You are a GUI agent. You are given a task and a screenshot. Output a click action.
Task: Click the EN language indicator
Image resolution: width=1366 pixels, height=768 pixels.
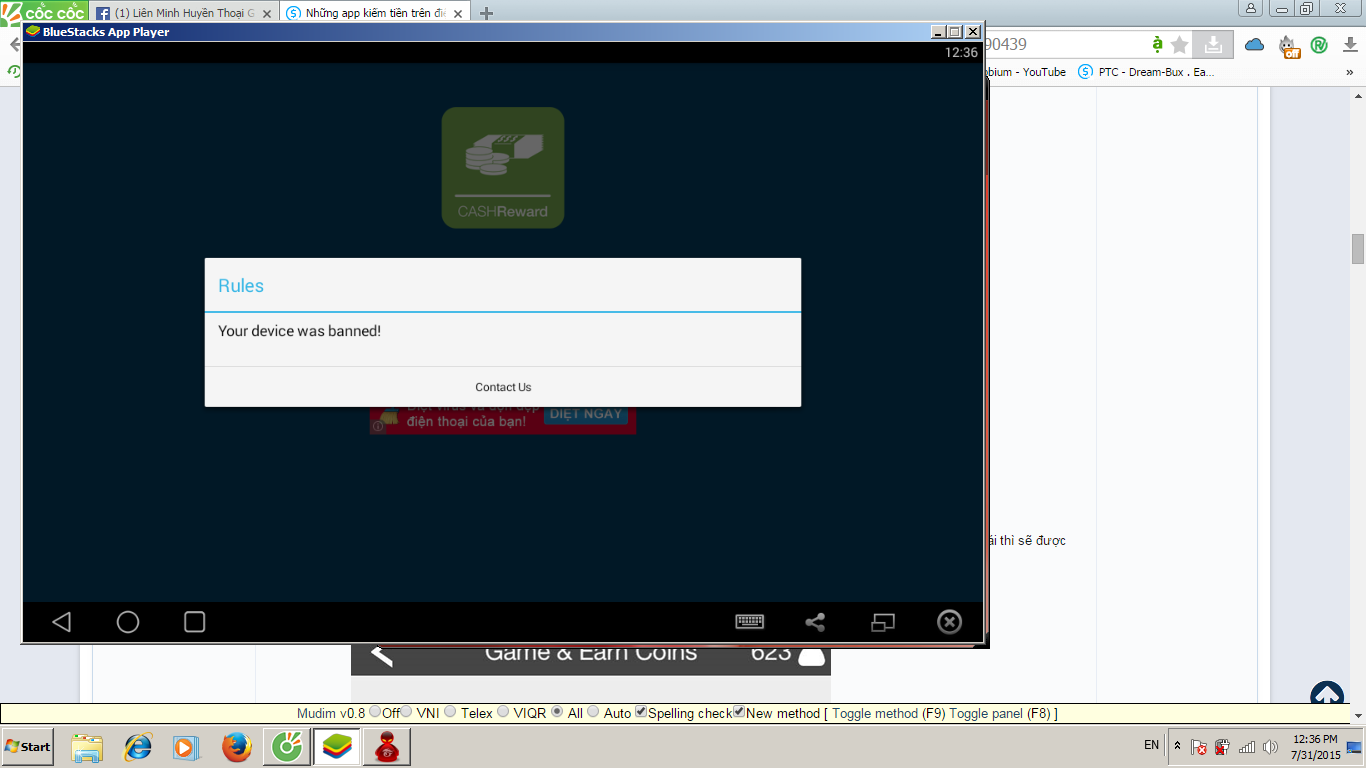point(1151,745)
